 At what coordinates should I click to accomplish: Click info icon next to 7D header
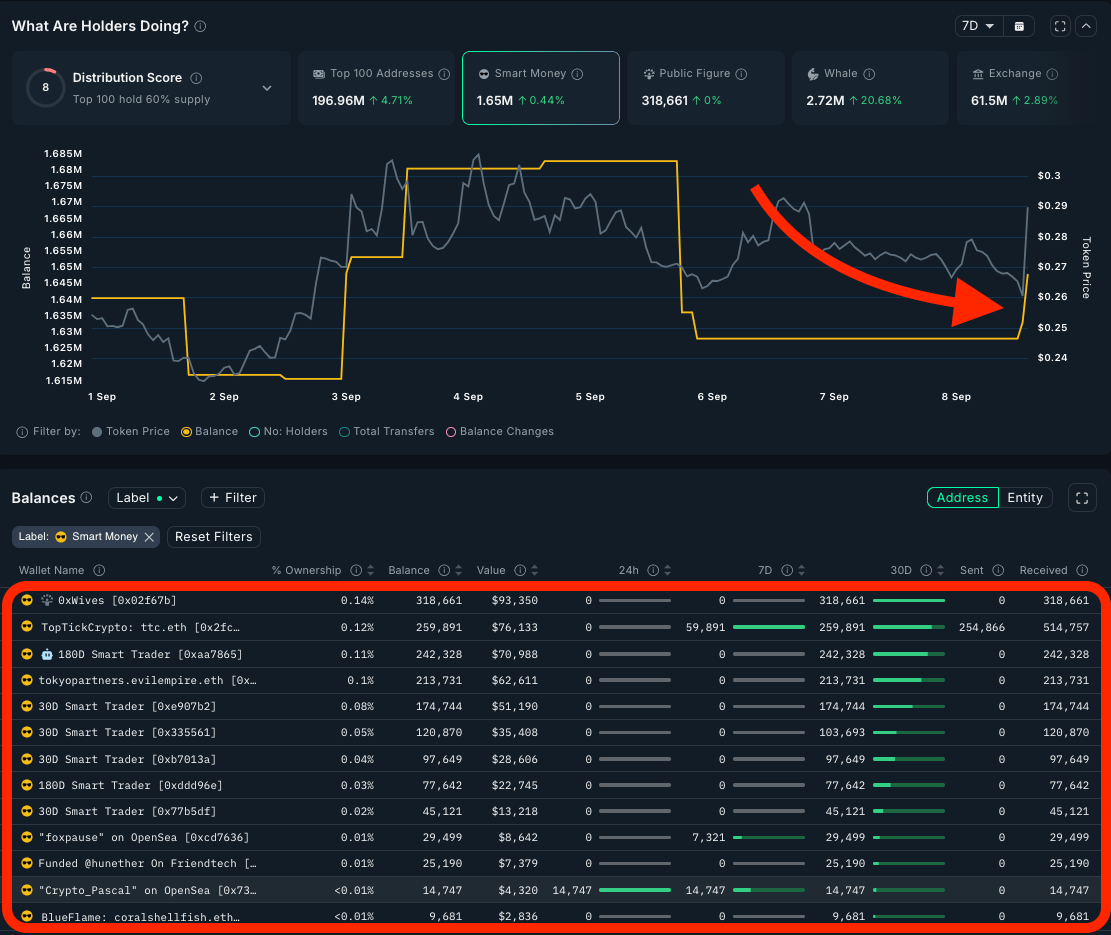click(787, 570)
